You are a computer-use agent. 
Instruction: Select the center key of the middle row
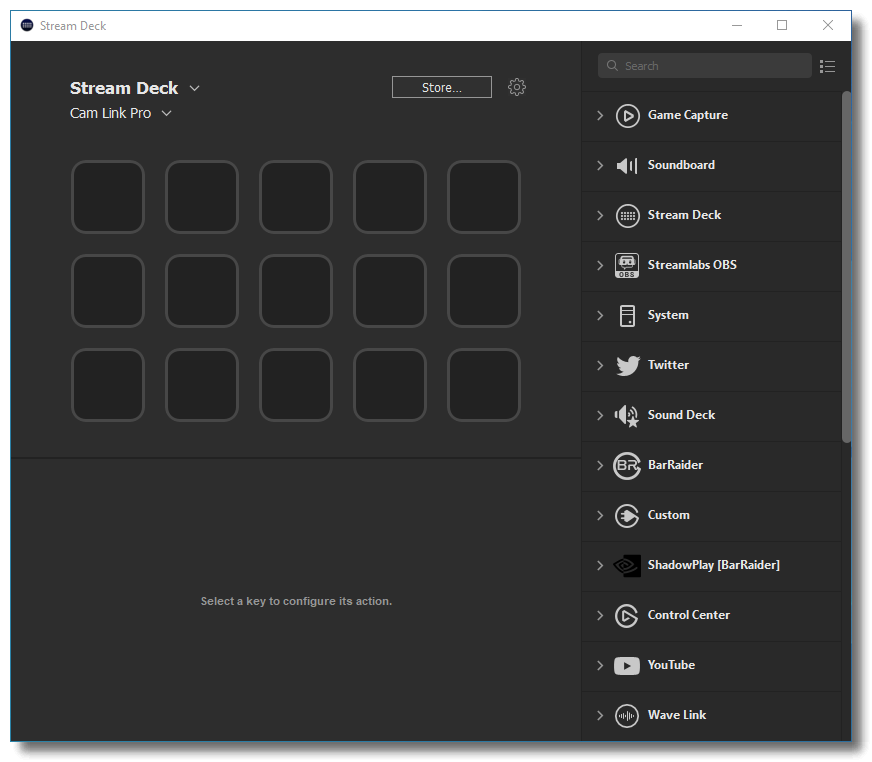[296, 291]
